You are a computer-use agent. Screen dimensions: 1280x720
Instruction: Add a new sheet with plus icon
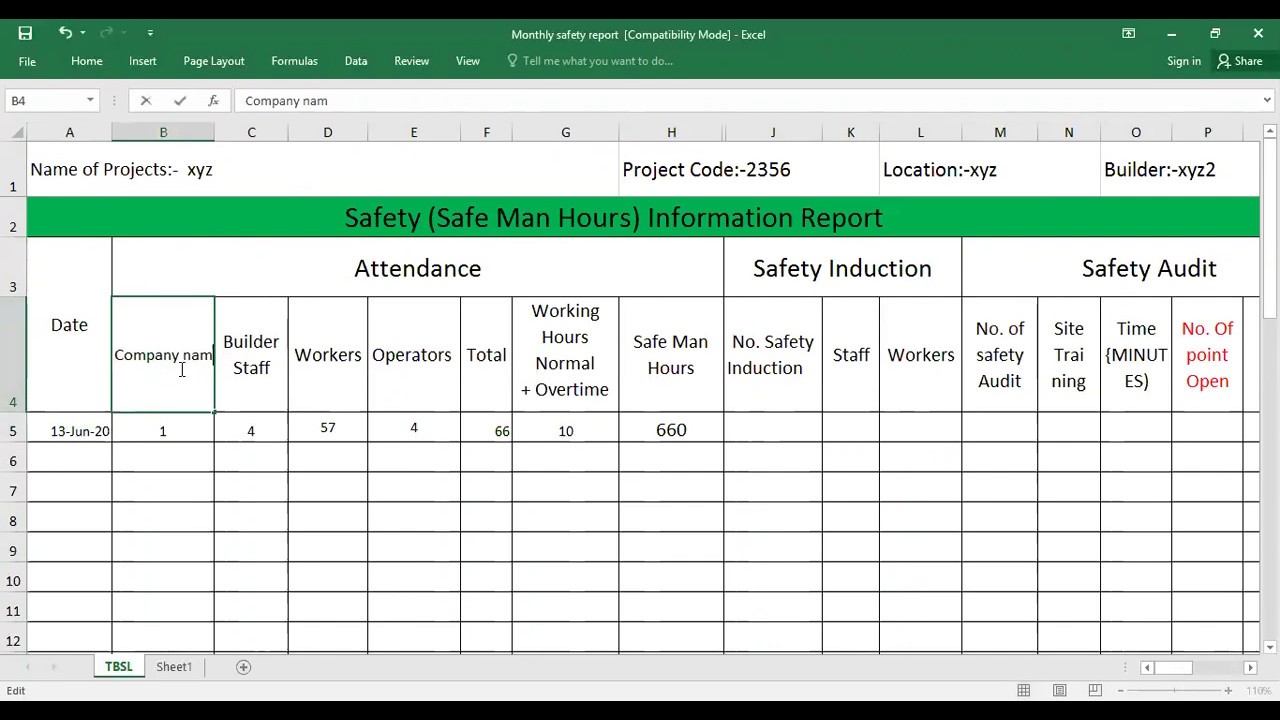click(243, 667)
